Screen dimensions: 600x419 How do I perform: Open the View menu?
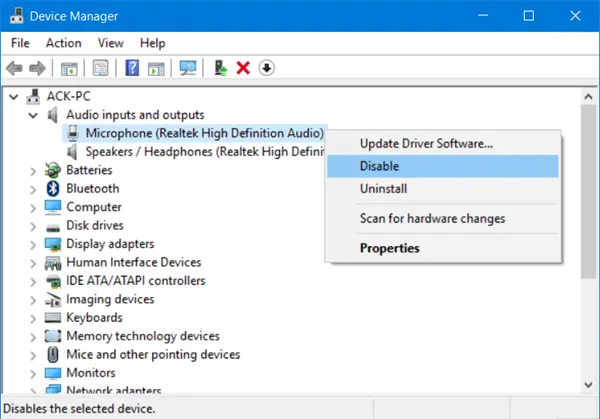pos(111,43)
